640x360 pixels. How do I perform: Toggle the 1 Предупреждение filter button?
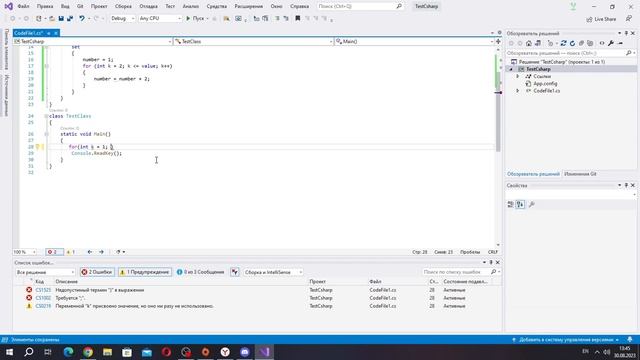click(145, 272)
